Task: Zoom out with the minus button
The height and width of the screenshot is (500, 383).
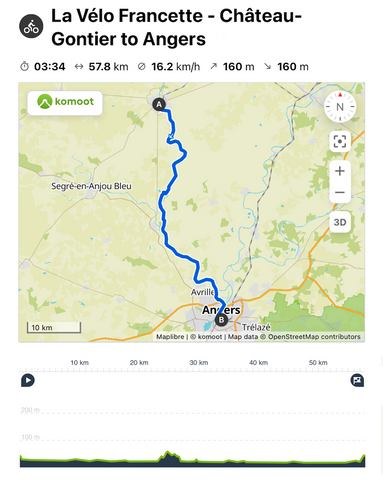Action: [340, 192]
